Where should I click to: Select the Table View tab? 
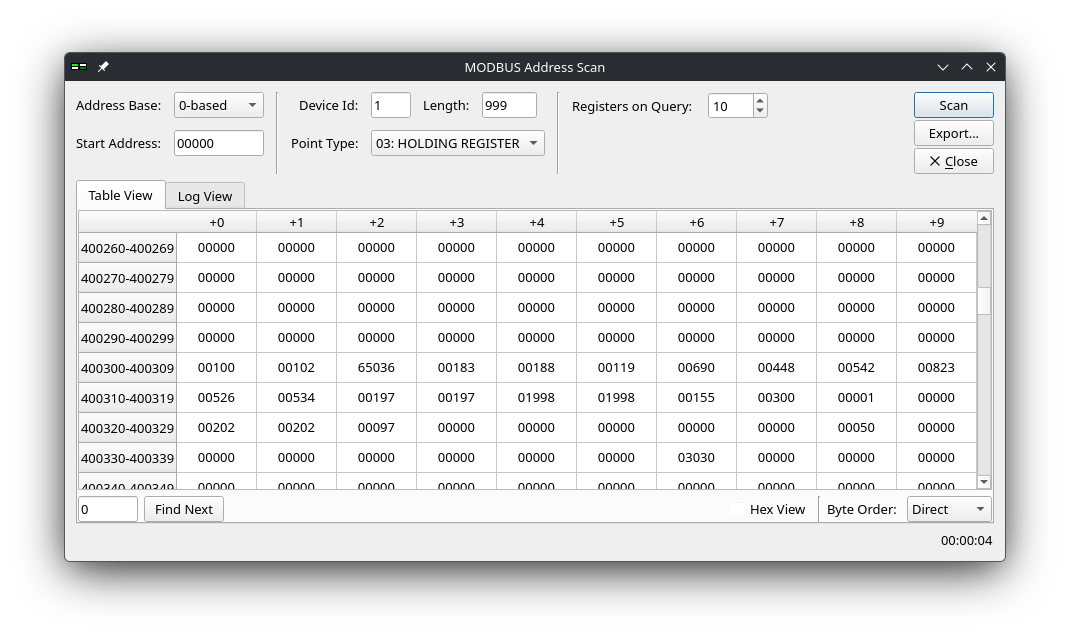(120, 195)
